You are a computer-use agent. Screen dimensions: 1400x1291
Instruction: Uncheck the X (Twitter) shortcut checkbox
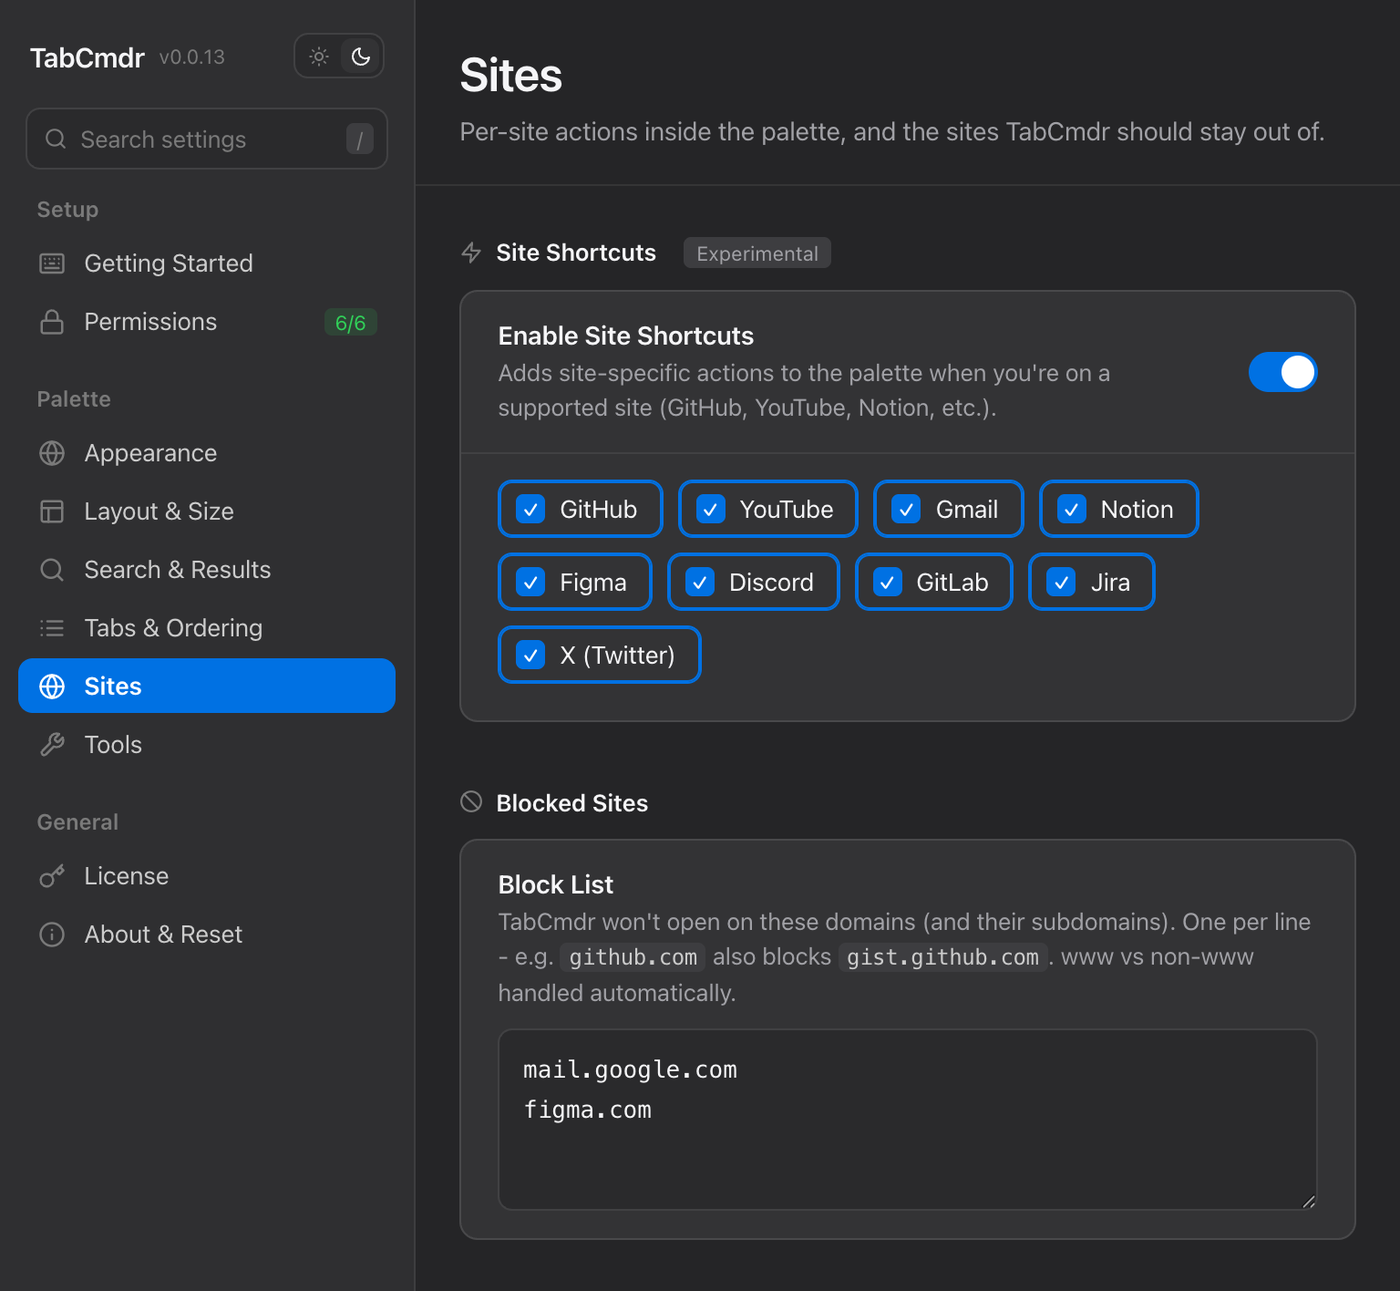[x=531, y=655]
